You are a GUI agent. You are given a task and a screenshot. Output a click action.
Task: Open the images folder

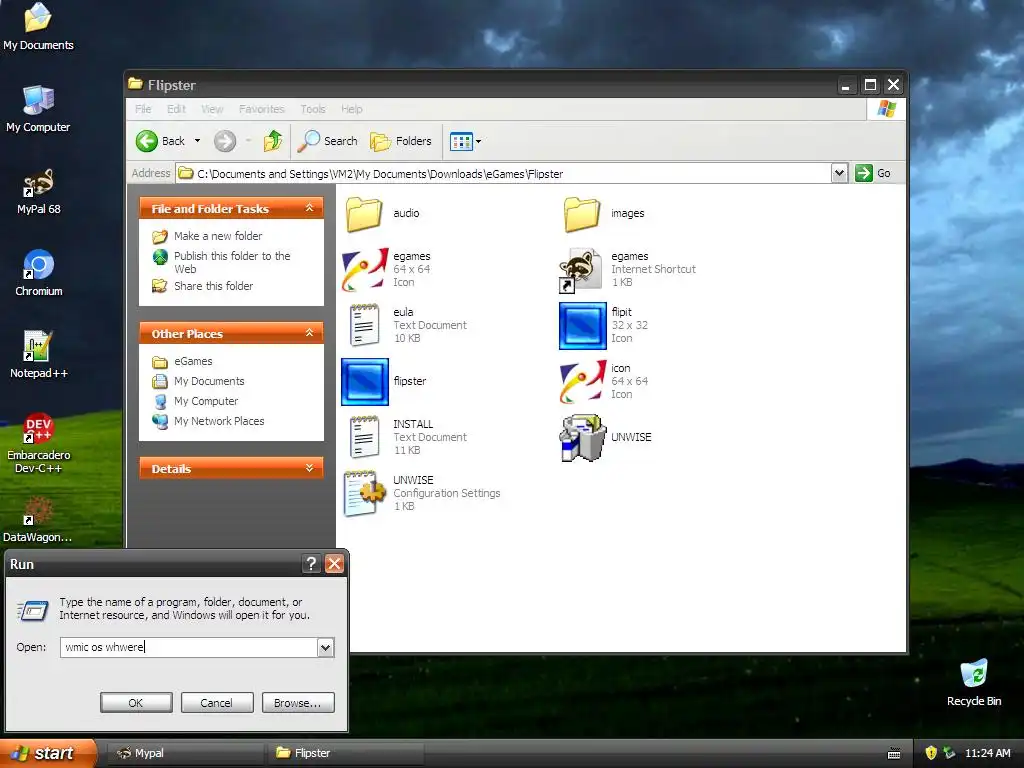click(603, 214)
